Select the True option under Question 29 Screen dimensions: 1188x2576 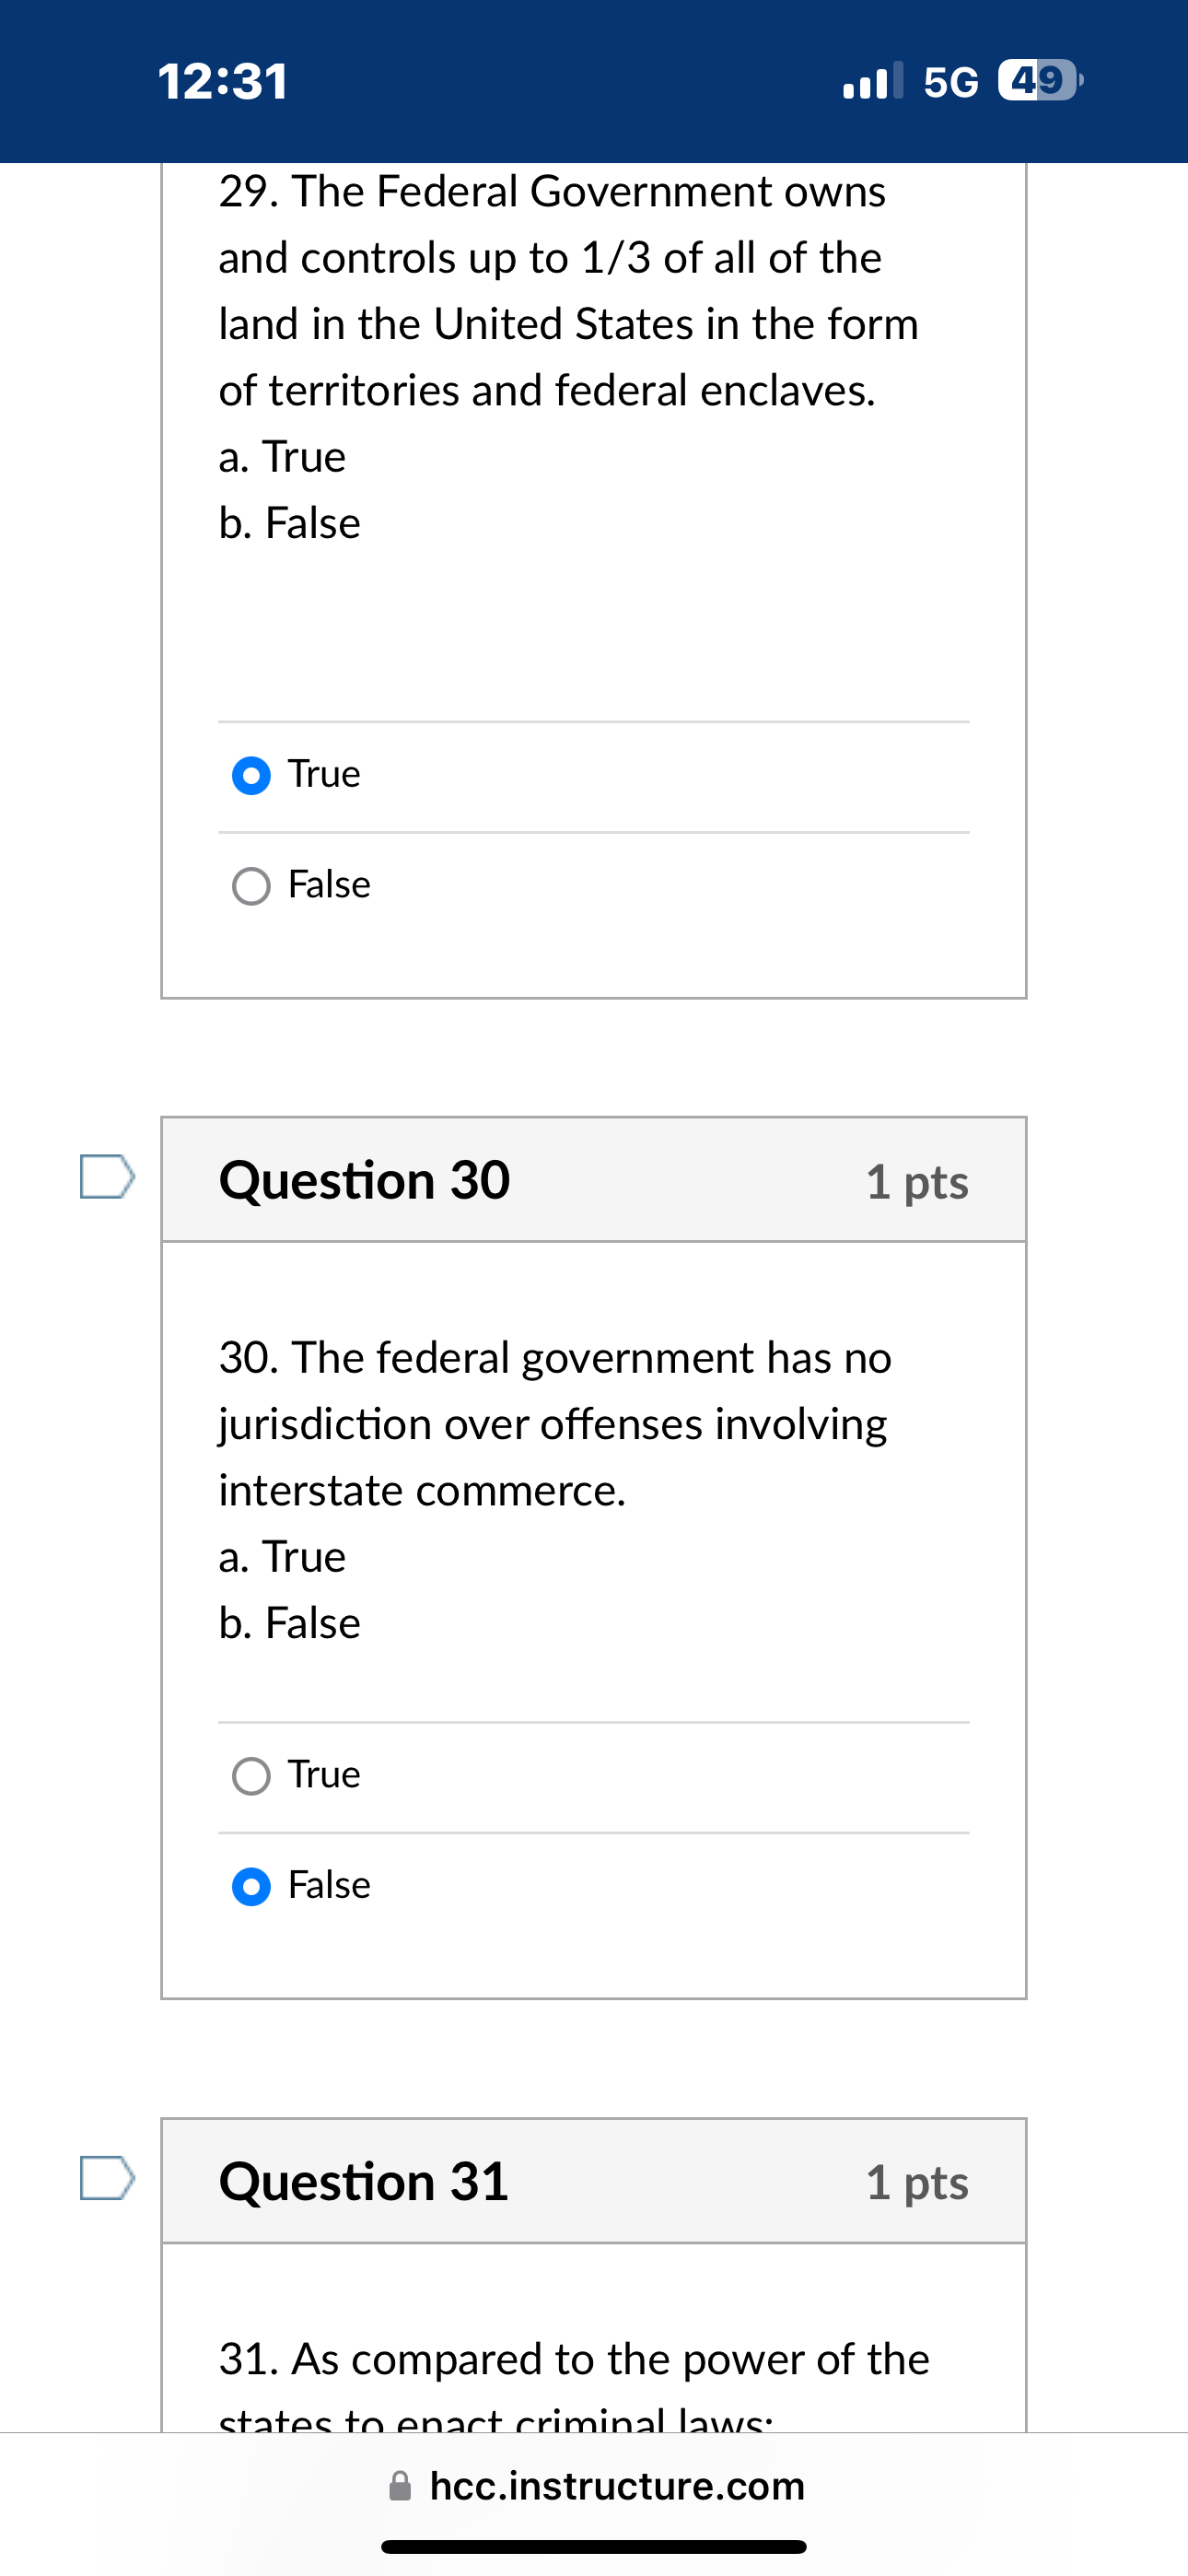251,775
